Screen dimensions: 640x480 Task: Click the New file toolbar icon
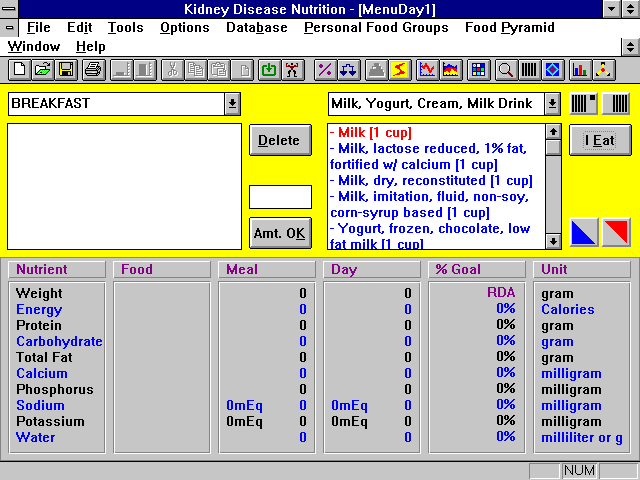click(19, 69)
